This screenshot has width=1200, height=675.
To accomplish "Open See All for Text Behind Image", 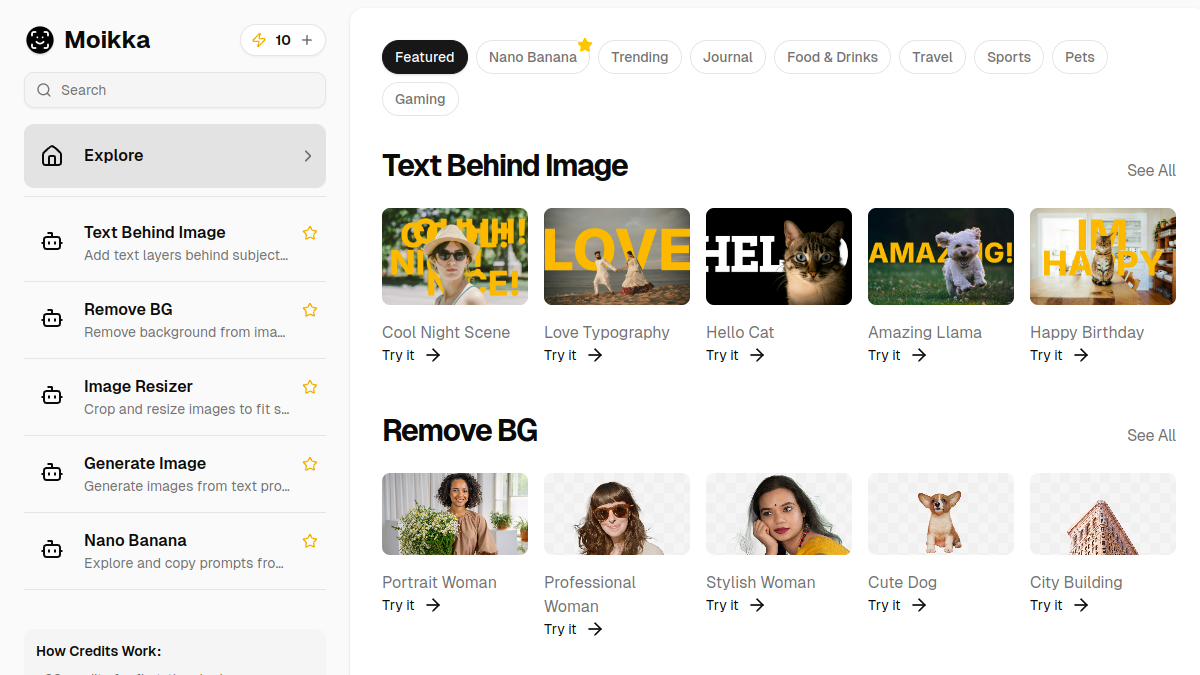I will pos(1151,170).
